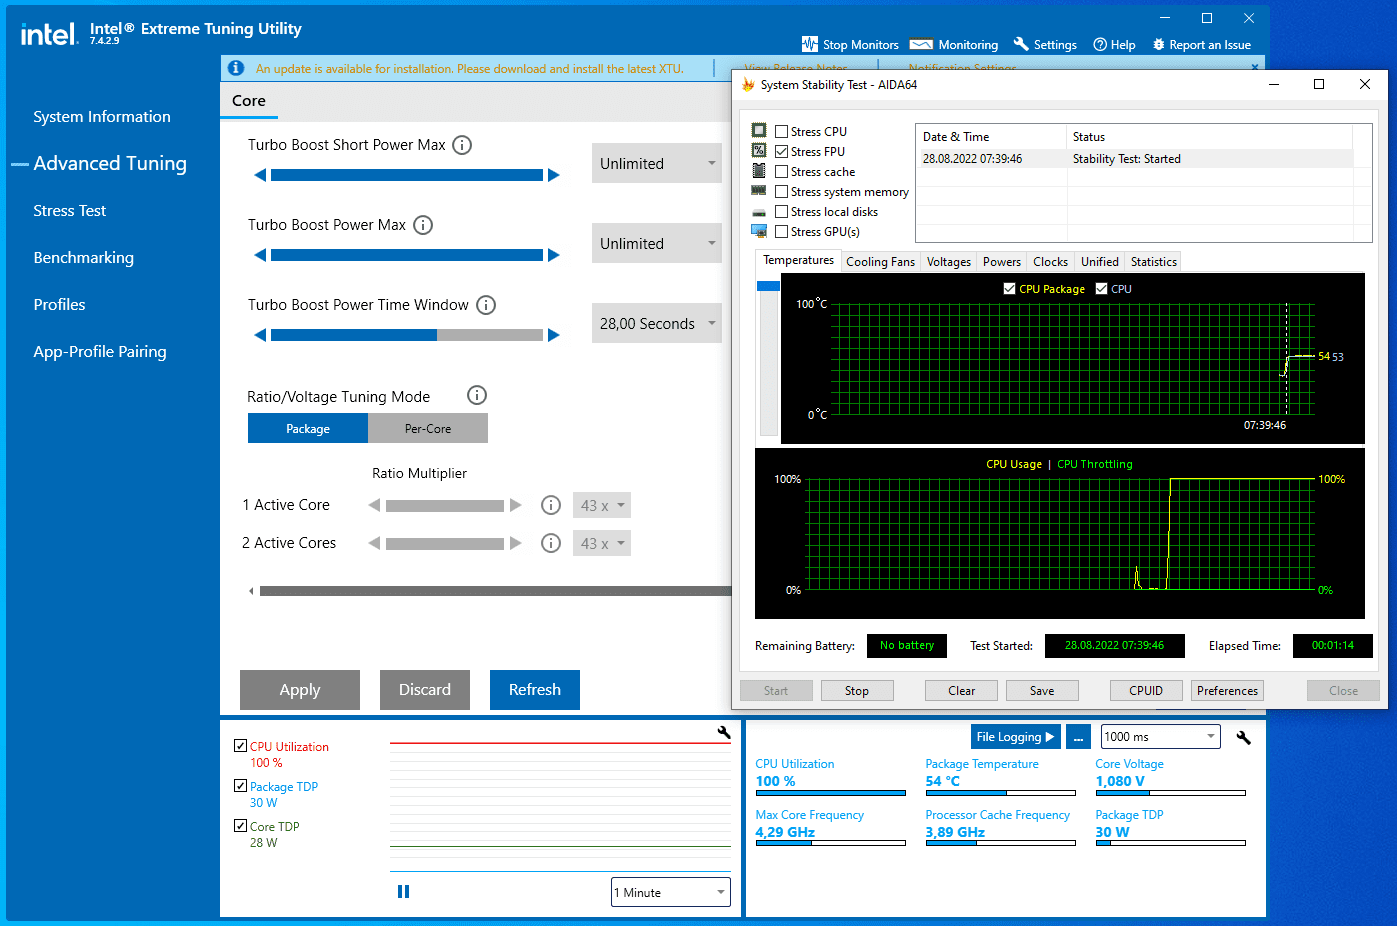1397x926 pixels.
Task: Select the Package tuning mode button
Action: pyautogui.click(x=308, y=428)
